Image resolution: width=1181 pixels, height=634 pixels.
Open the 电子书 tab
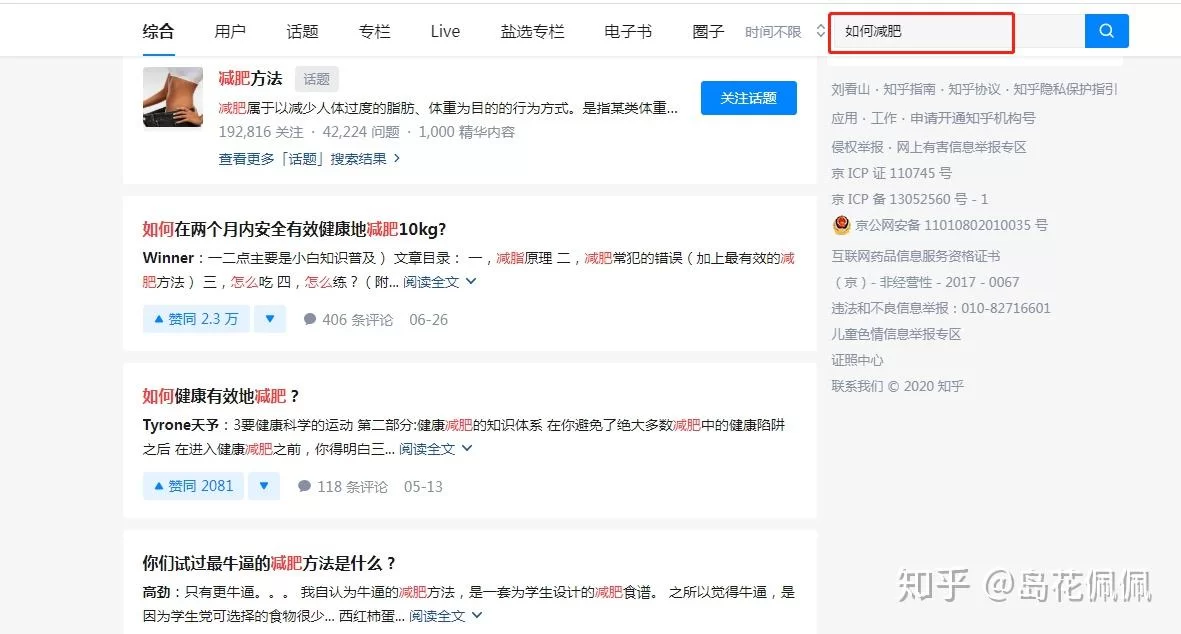tap(627, 31)
